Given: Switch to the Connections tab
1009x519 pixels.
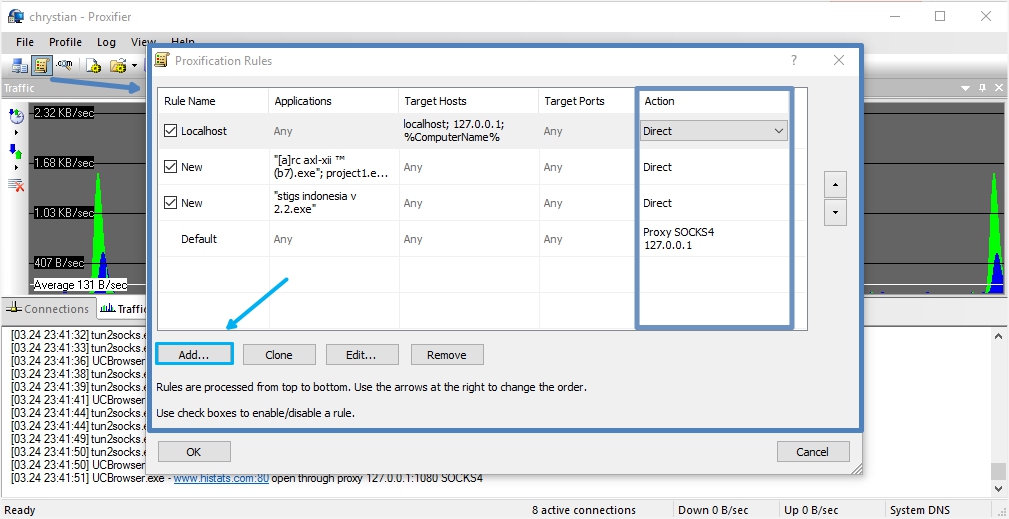Looking at the screenshot, I should [48, 309].
